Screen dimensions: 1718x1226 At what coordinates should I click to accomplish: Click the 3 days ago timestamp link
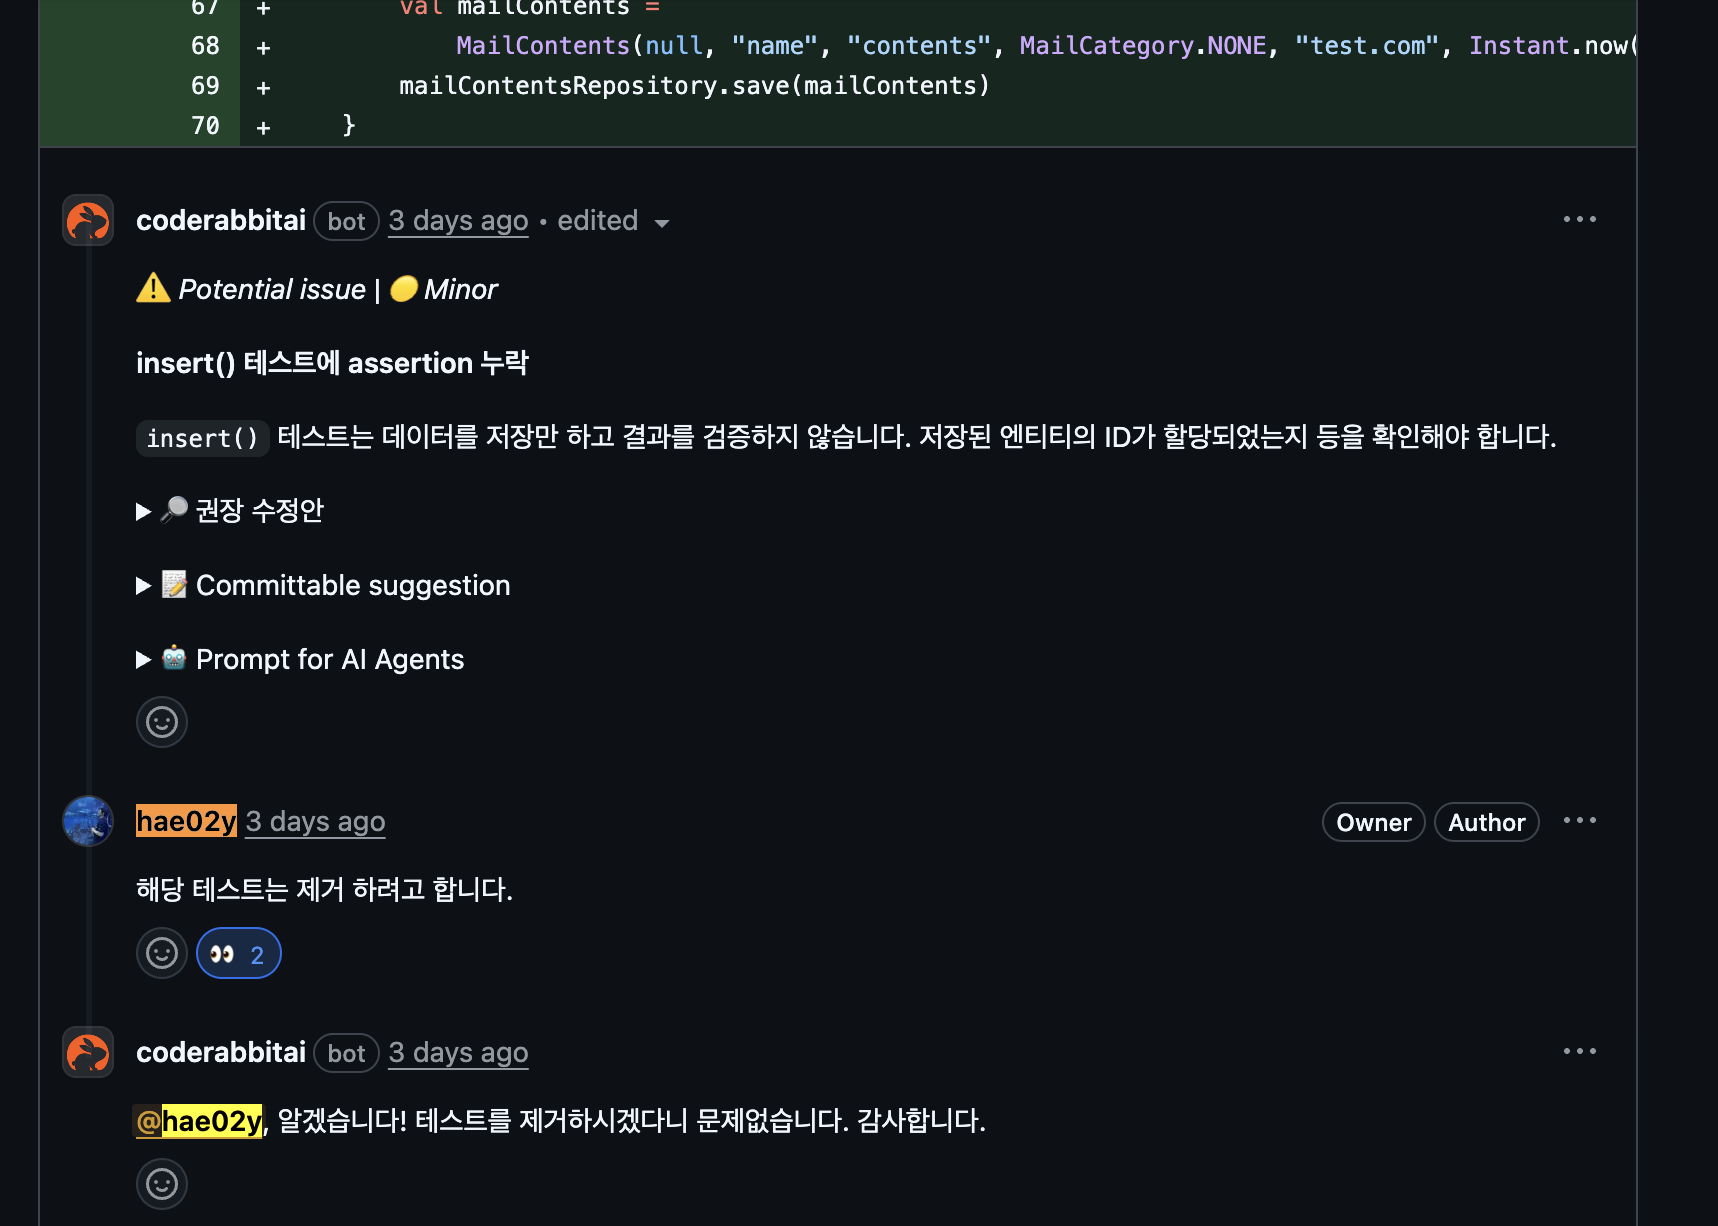point(457,220)
